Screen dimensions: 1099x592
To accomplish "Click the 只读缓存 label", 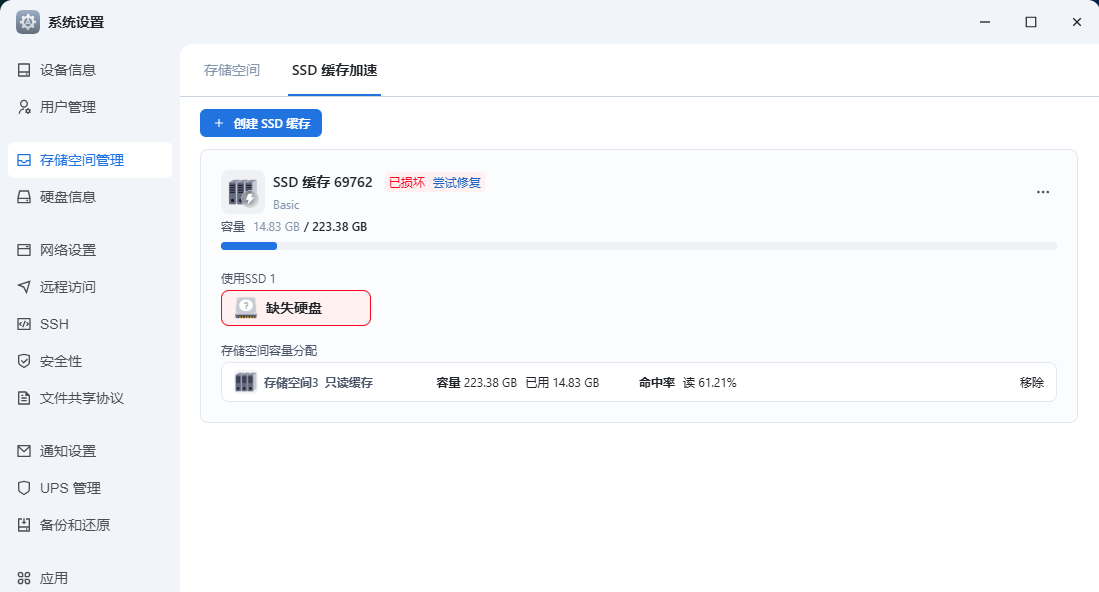I will point(348,383).
